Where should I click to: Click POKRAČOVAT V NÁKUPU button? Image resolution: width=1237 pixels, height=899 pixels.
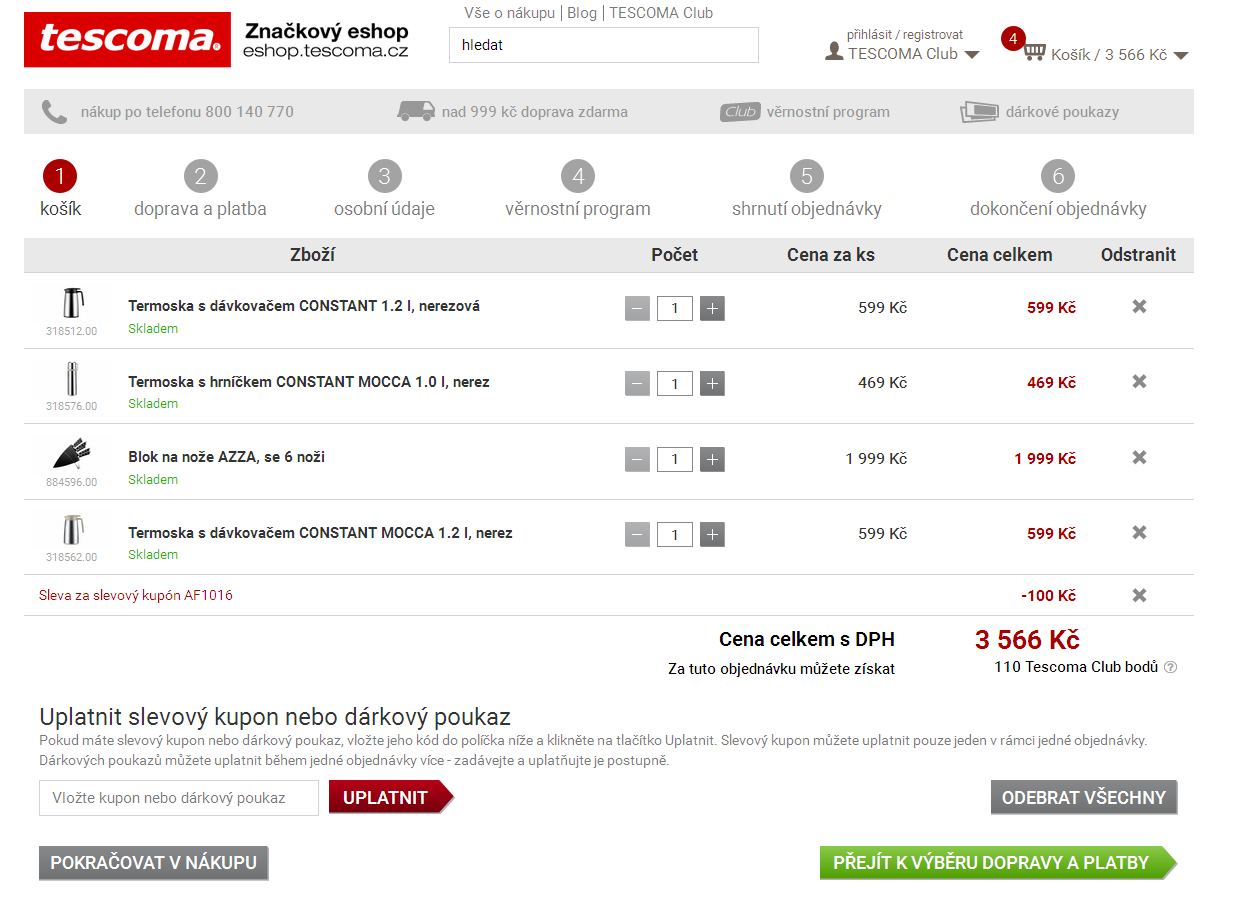tap(154, 863)
